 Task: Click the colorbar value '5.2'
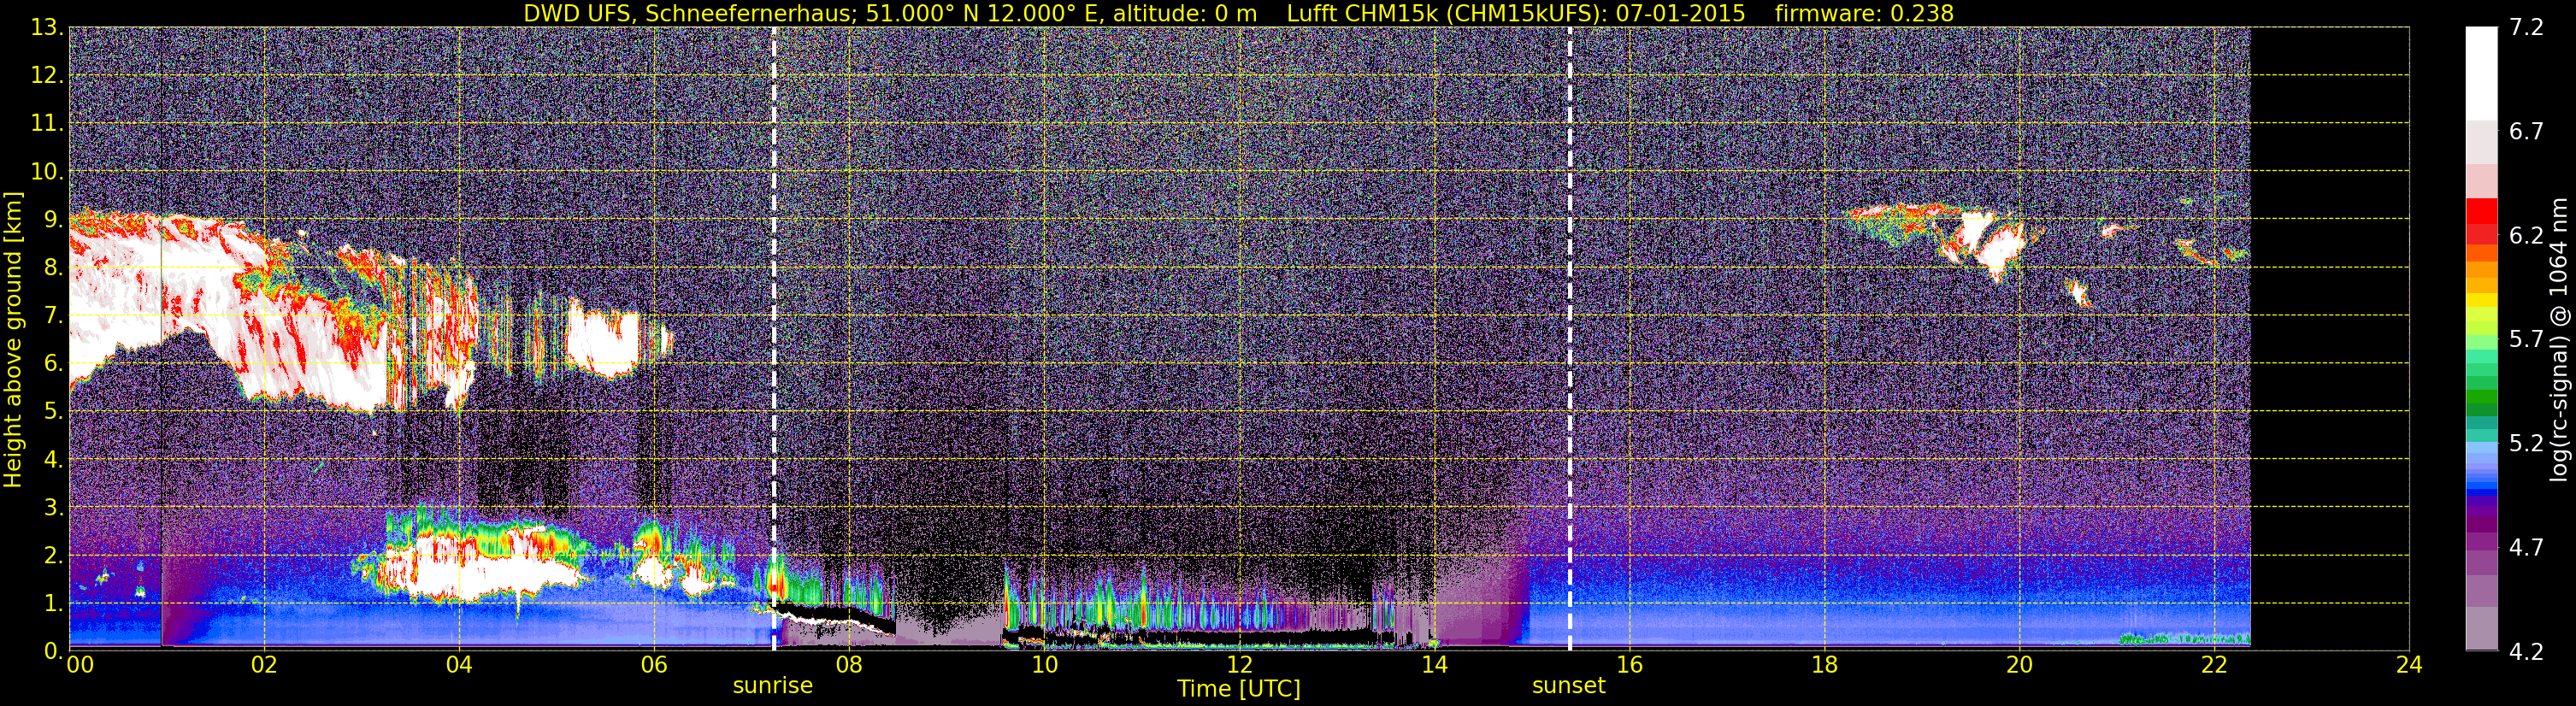tap(2526, 444)
